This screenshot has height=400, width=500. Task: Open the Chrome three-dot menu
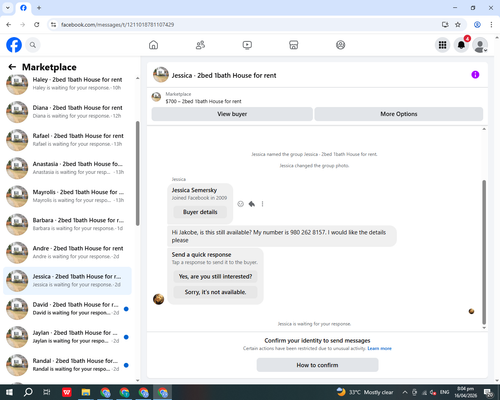(x=491, y=25)
